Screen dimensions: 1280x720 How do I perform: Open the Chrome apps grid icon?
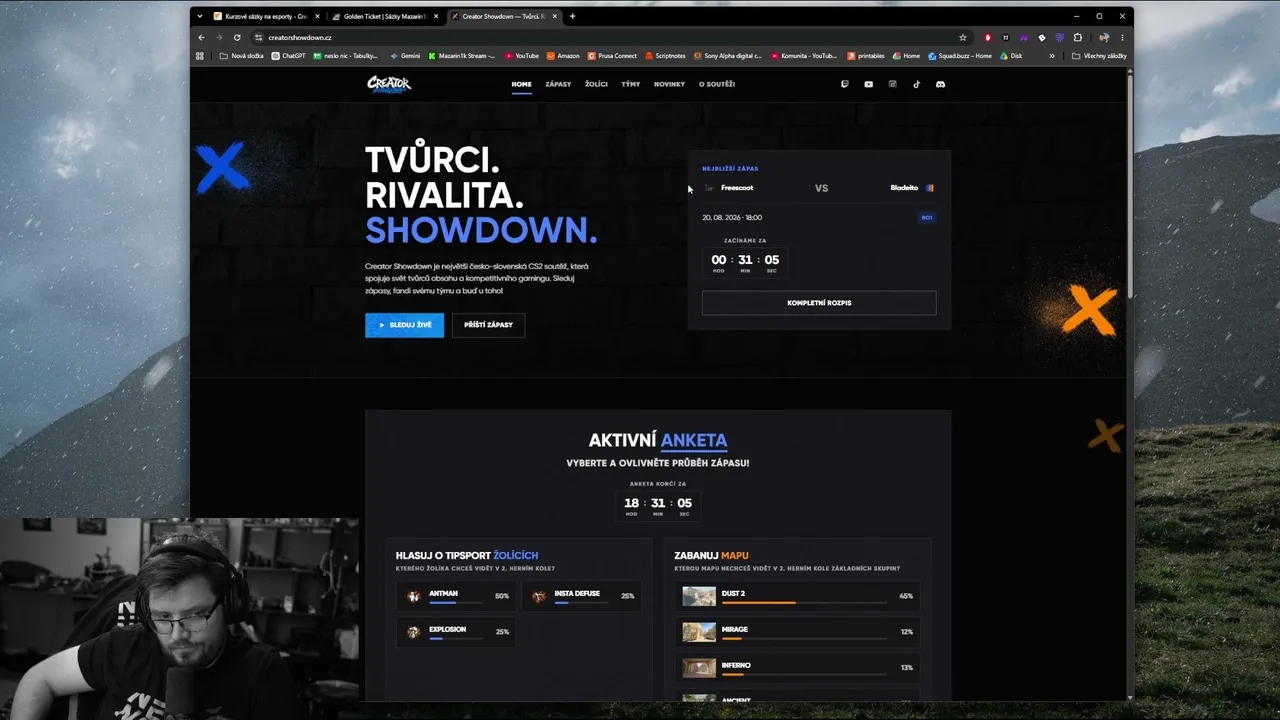pyautogui.click(x=200, y=56)
